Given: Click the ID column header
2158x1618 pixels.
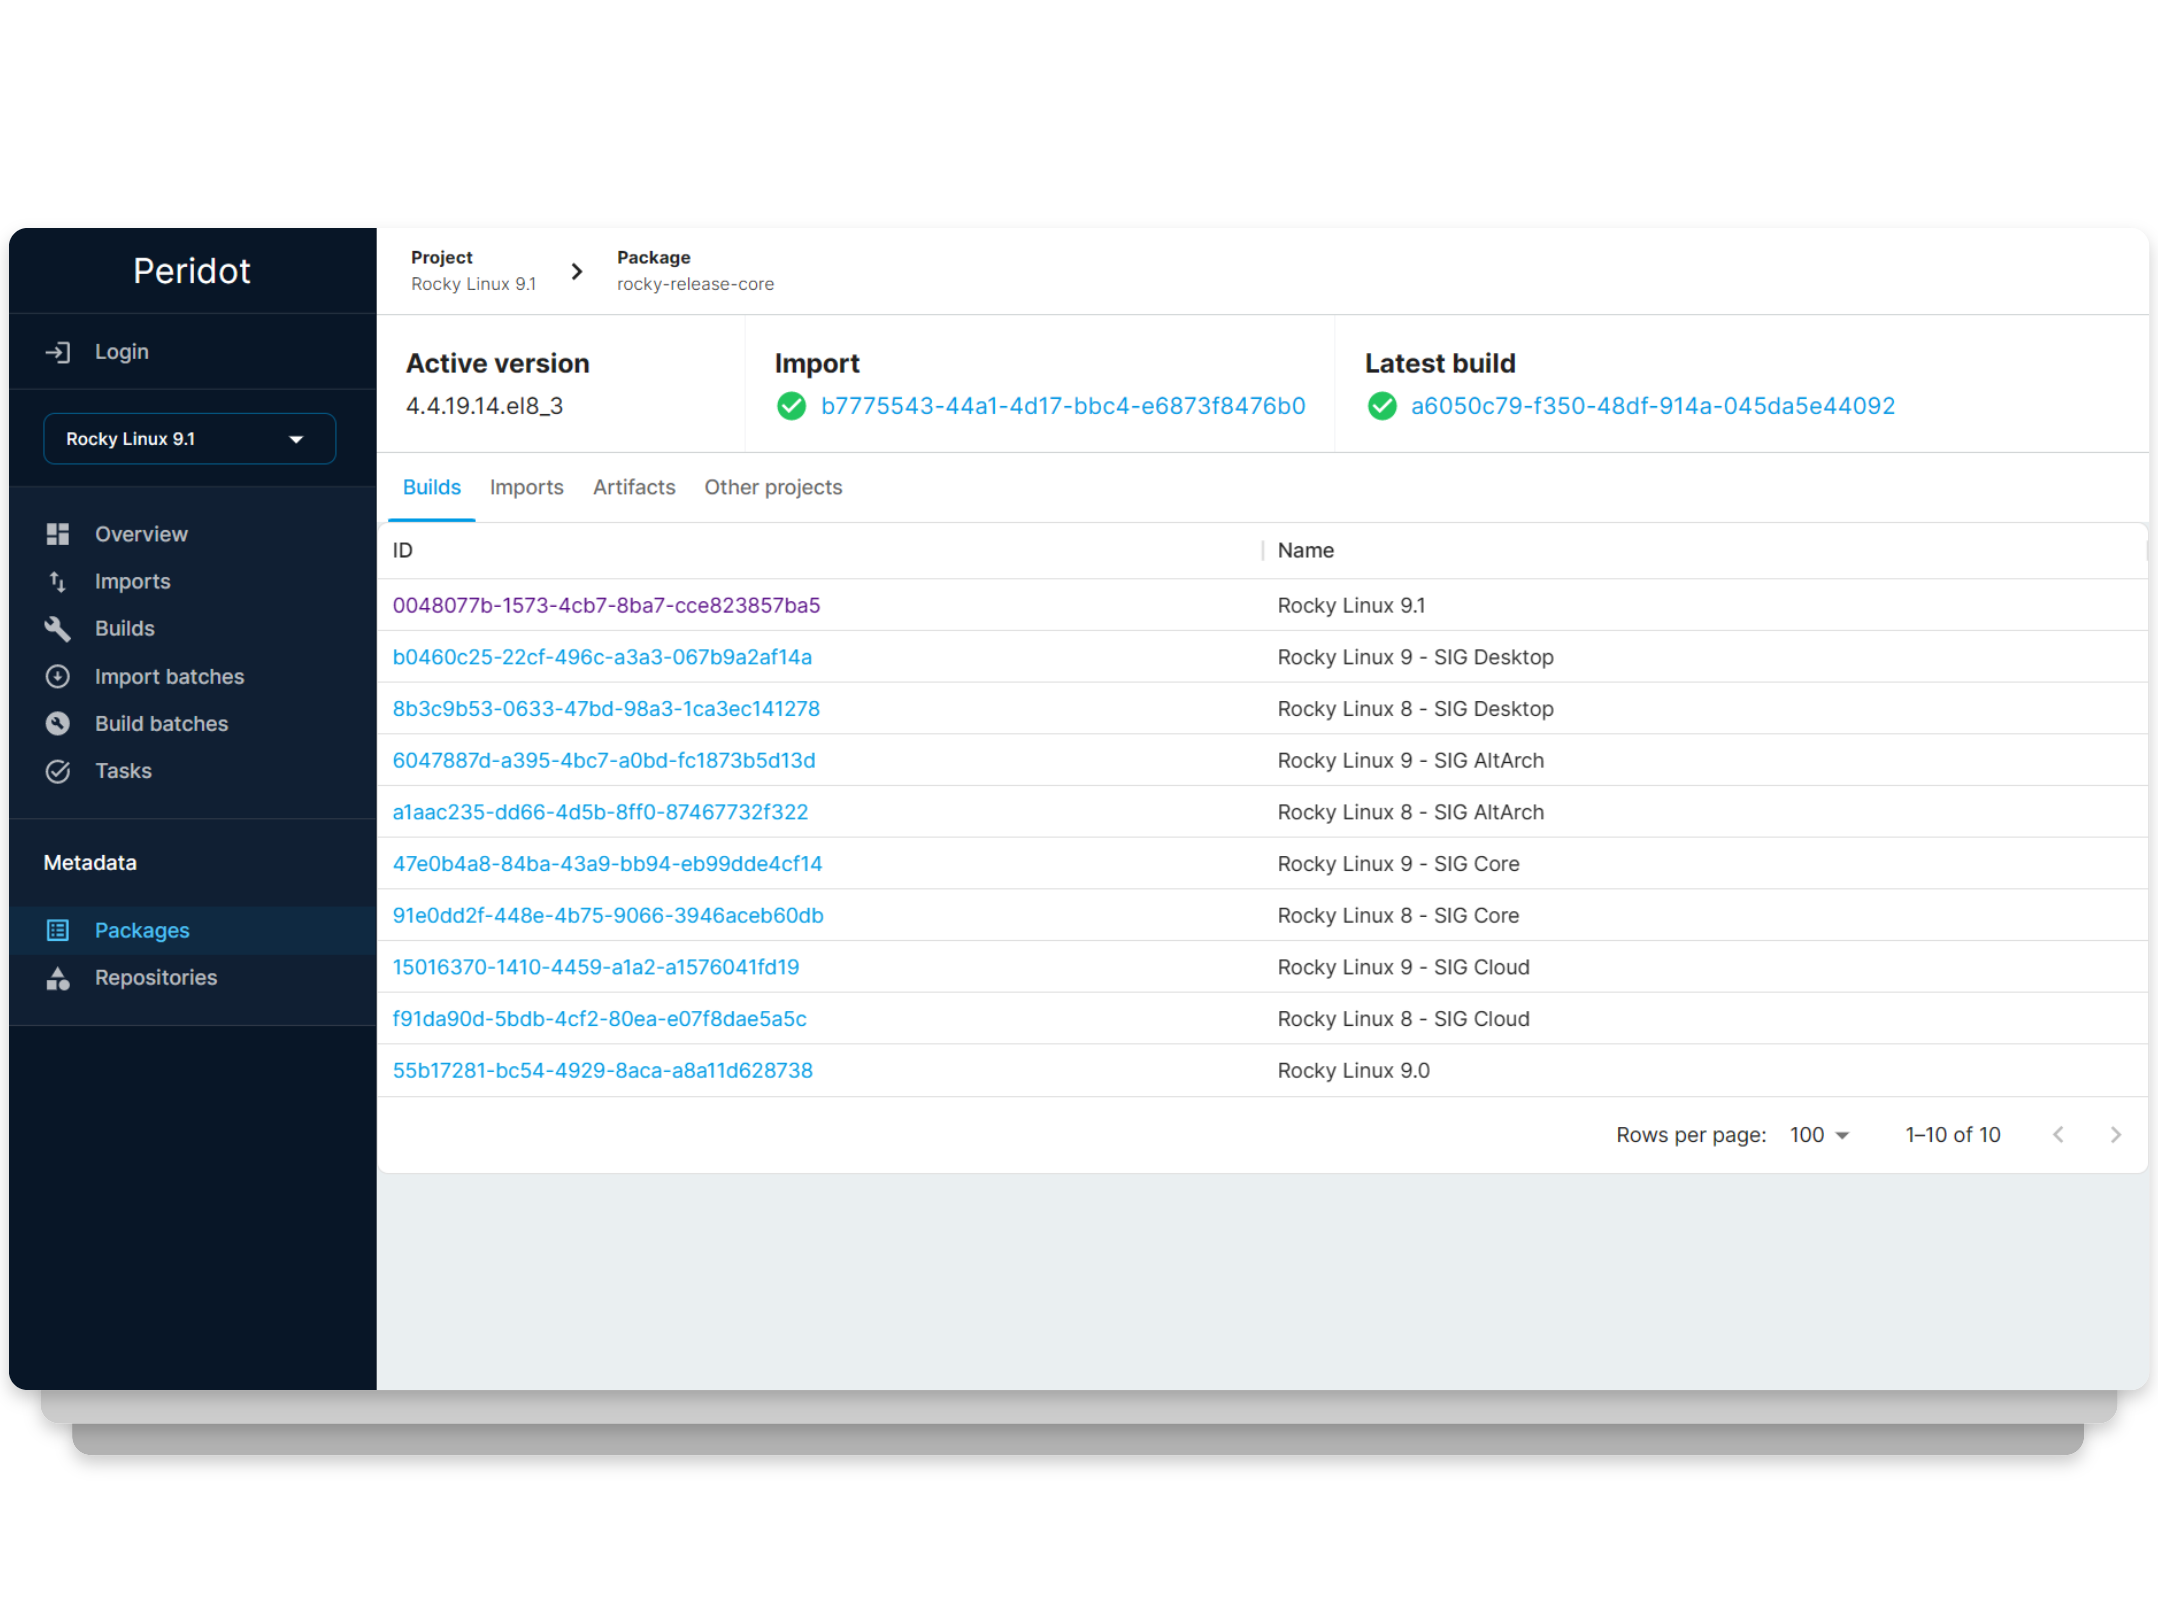Looking at the screenshot, I should click(403, 550).
